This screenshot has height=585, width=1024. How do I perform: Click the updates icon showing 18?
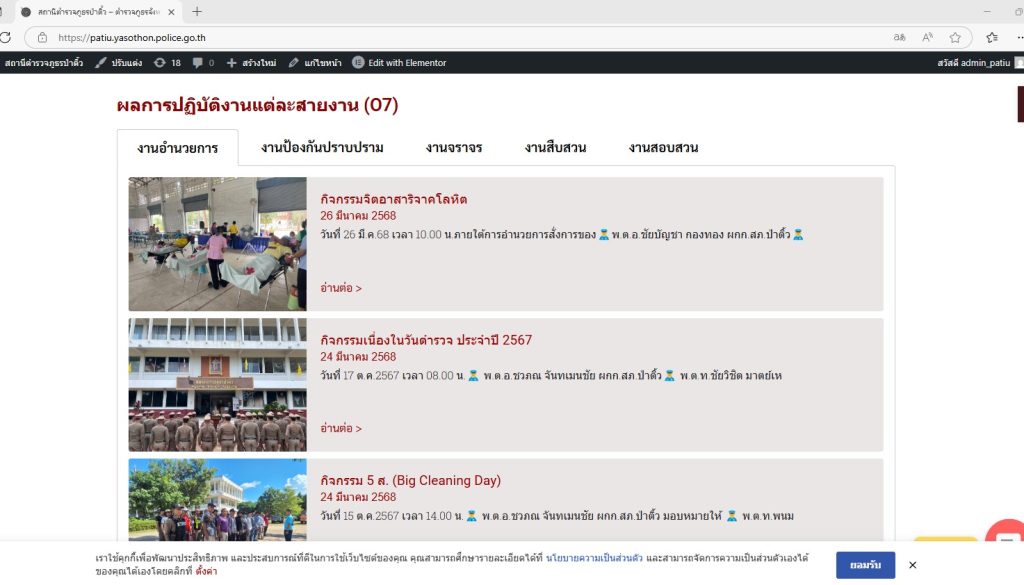[x=167, y=63]
